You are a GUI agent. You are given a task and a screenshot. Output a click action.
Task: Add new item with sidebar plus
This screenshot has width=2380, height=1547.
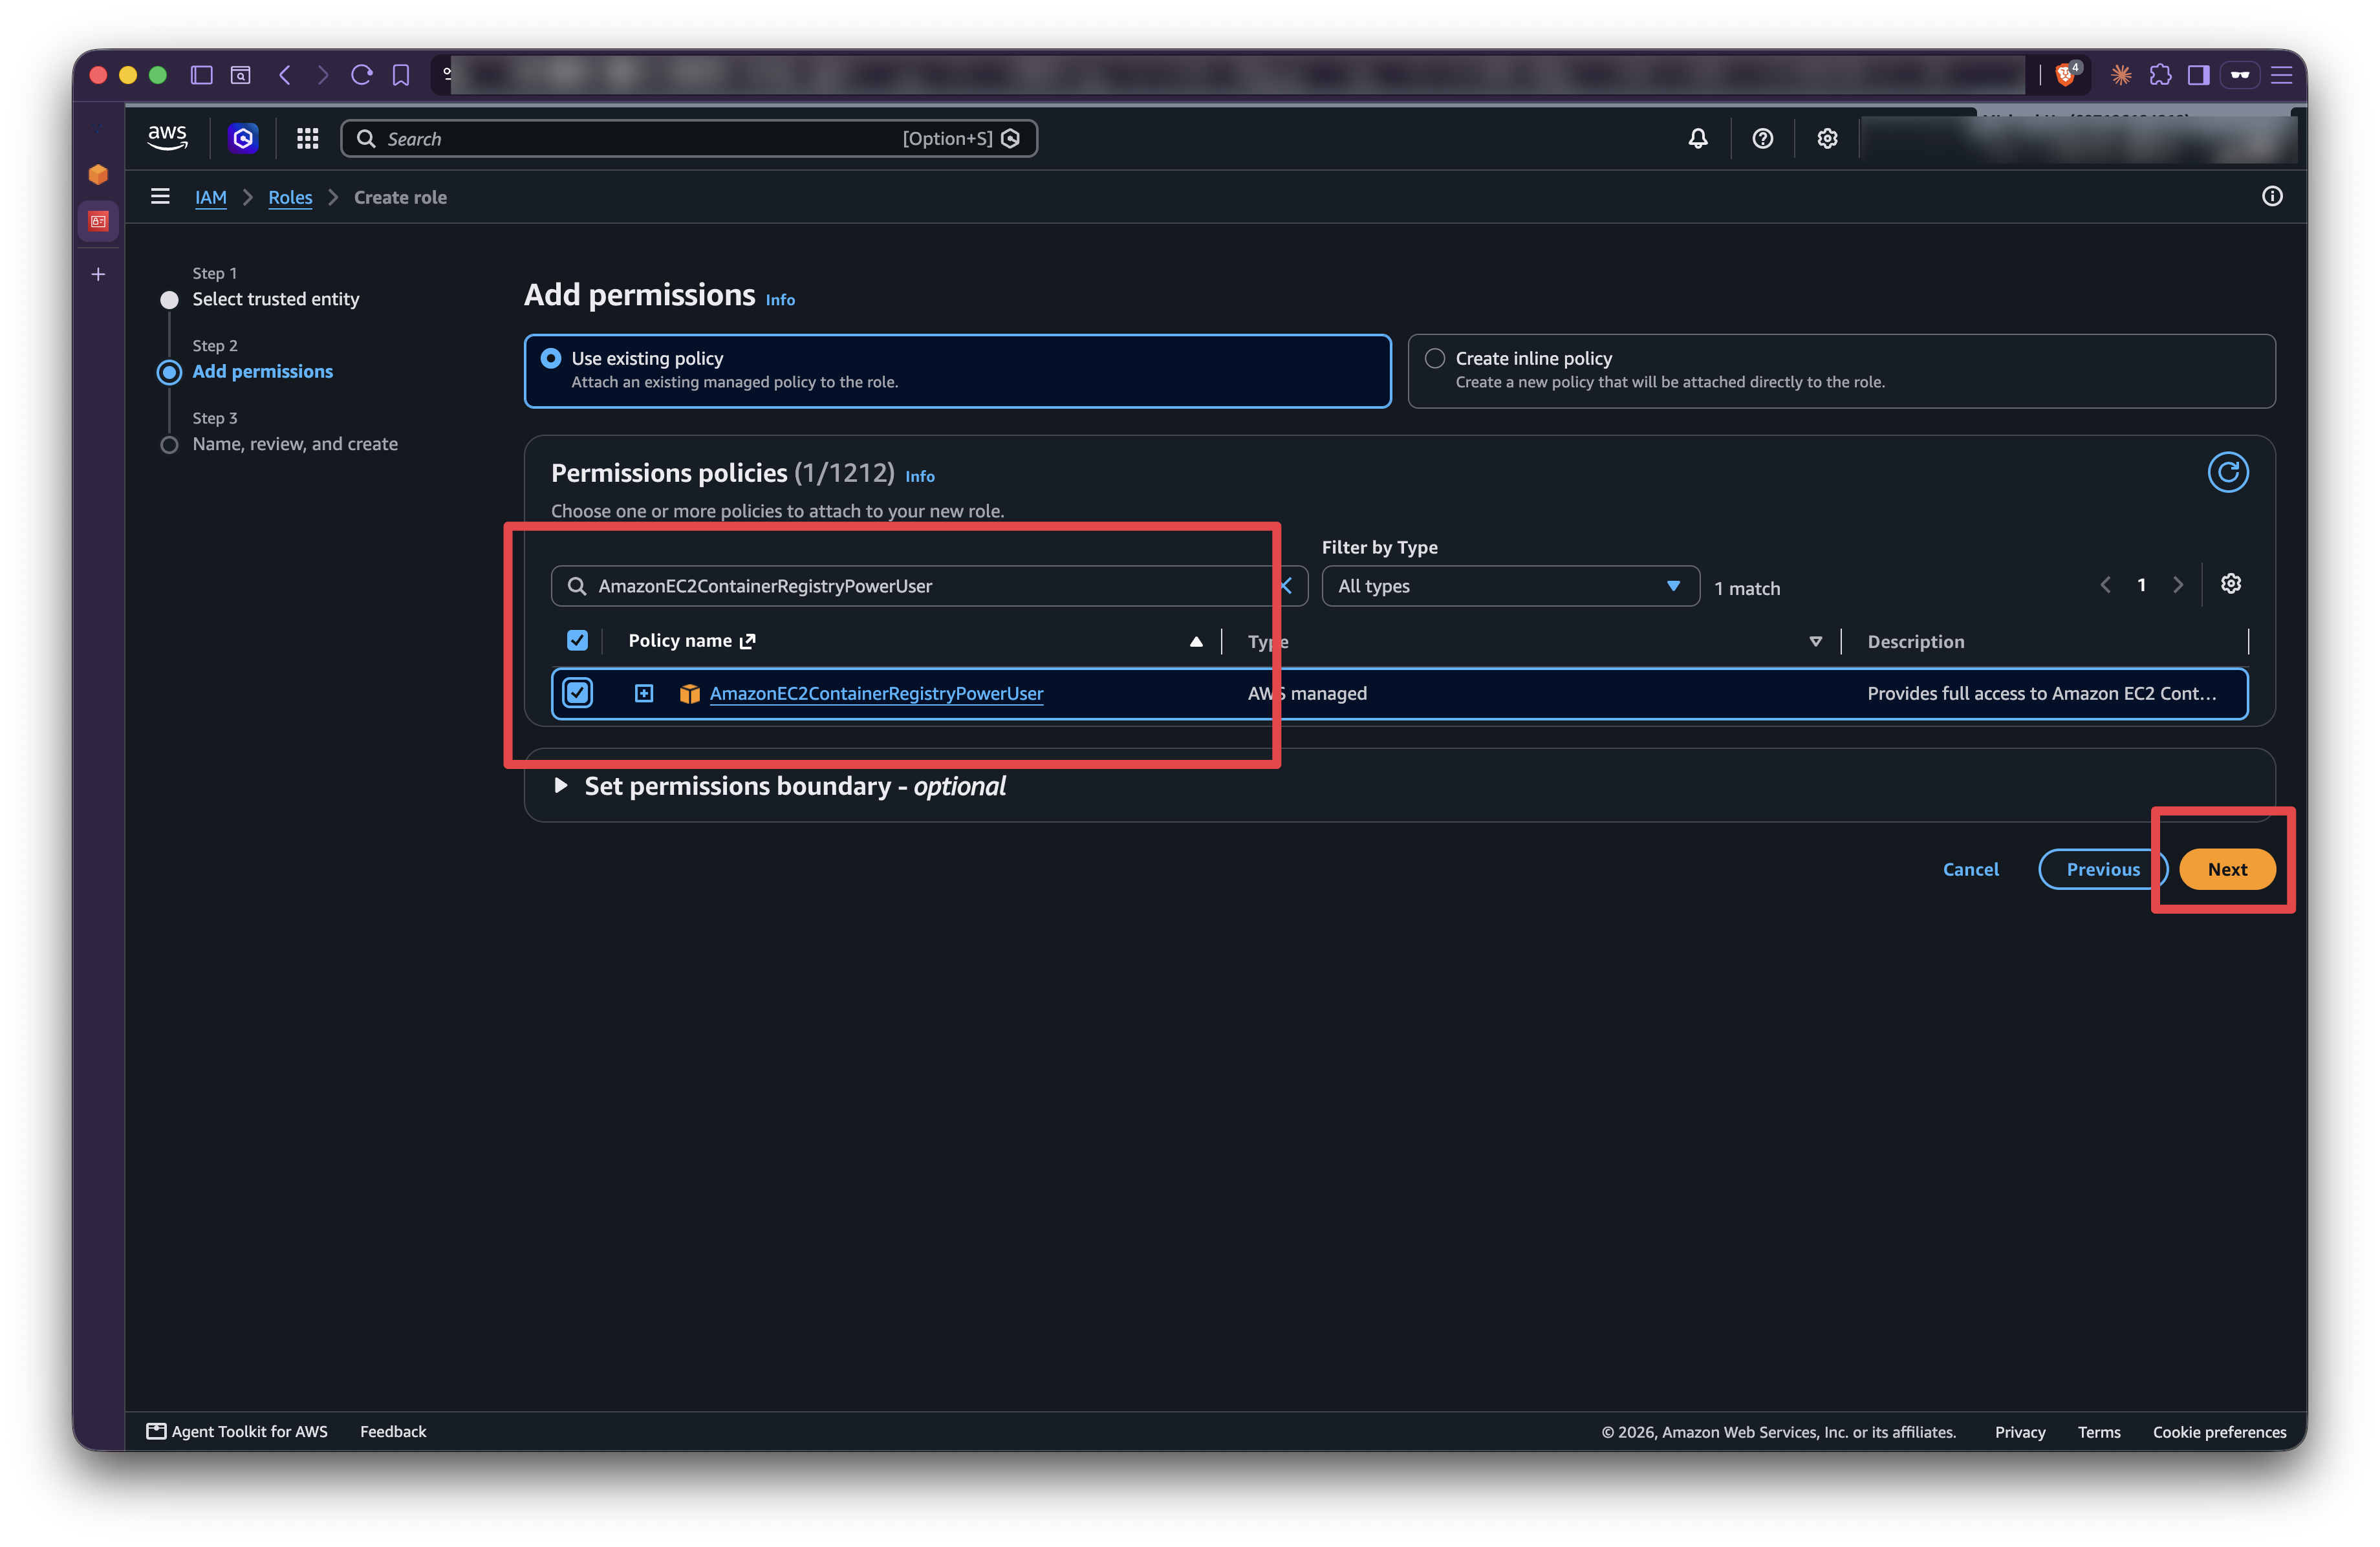click(98, 274)
